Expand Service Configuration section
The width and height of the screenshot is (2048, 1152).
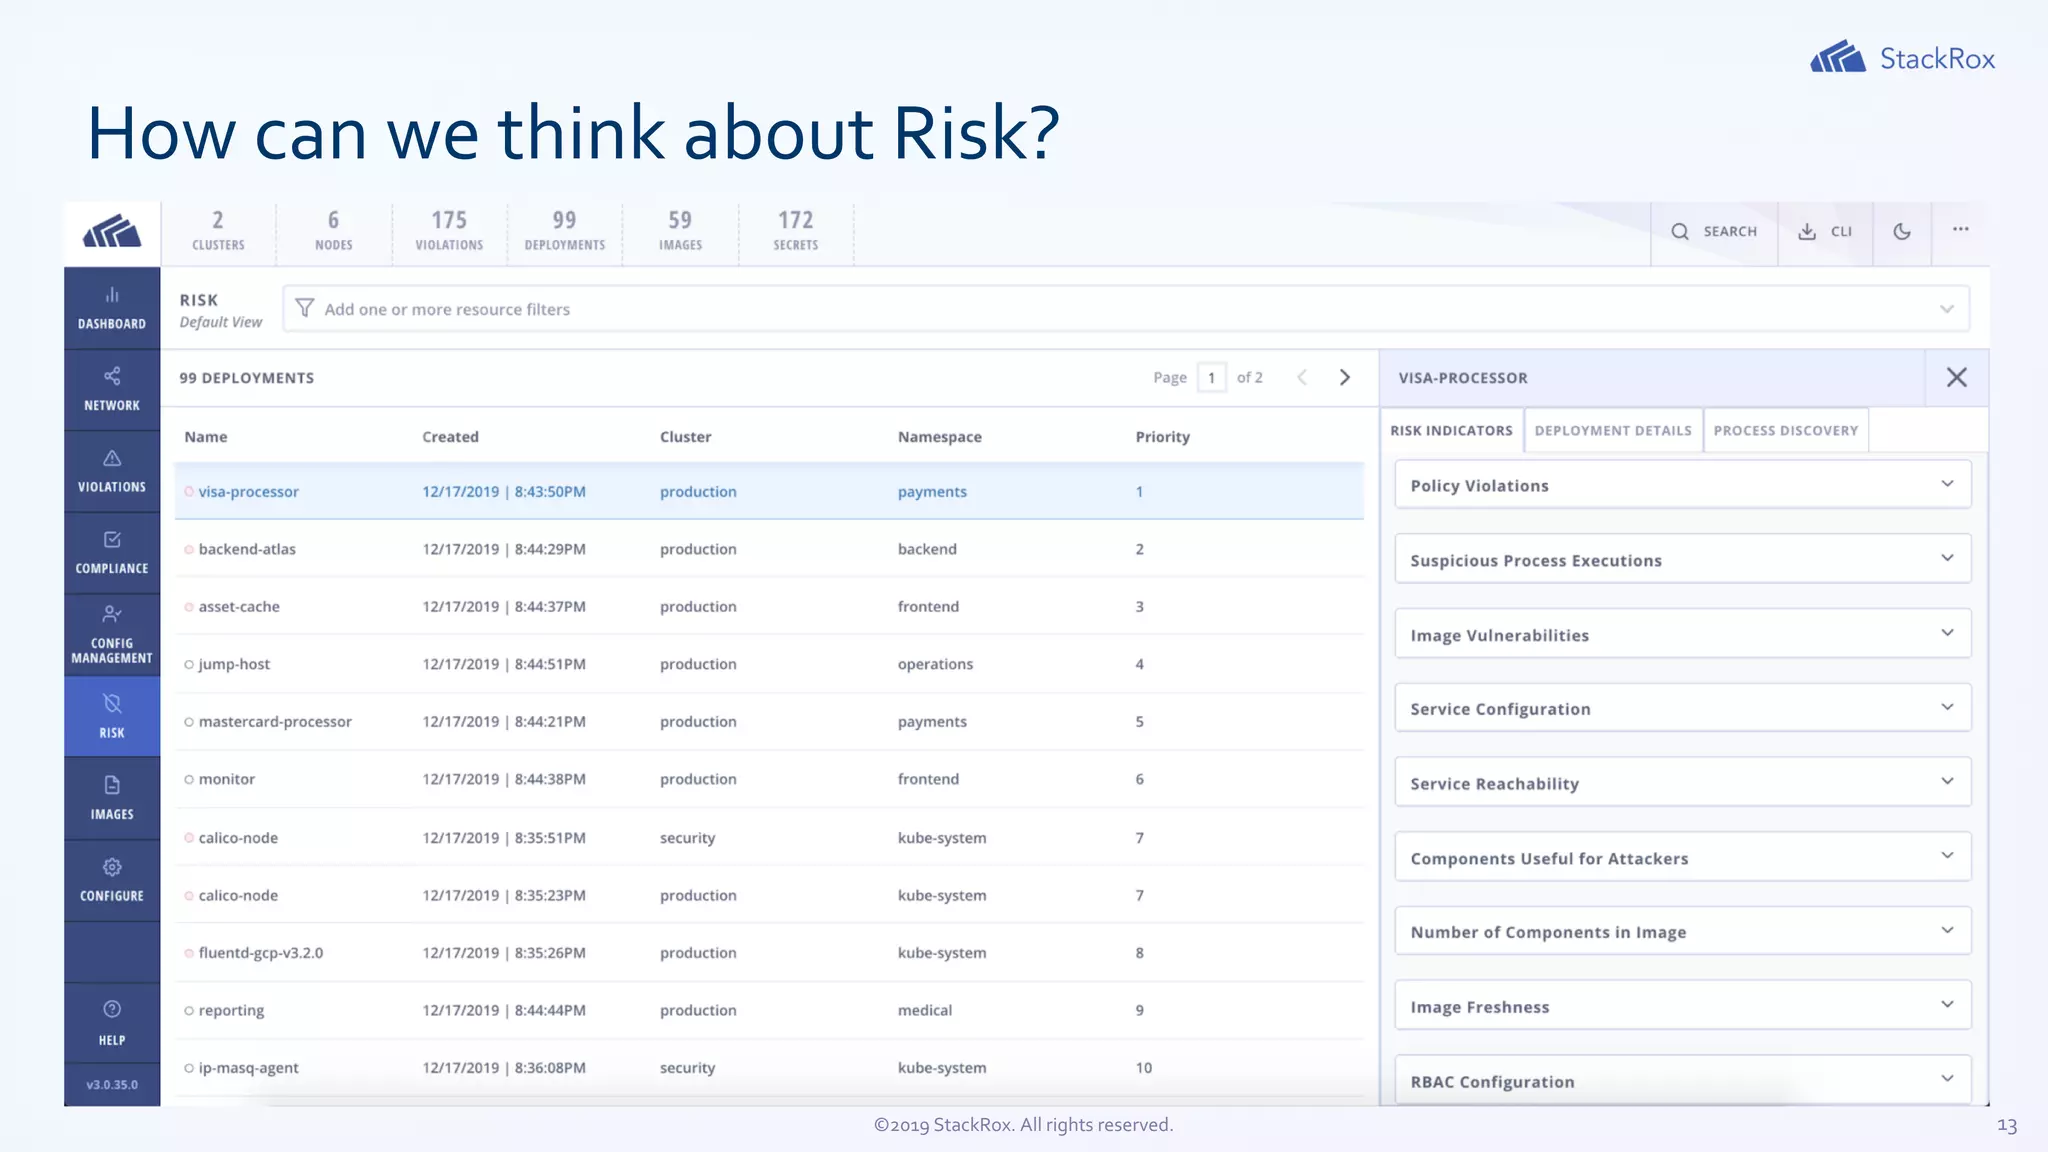coord(1683,708)
